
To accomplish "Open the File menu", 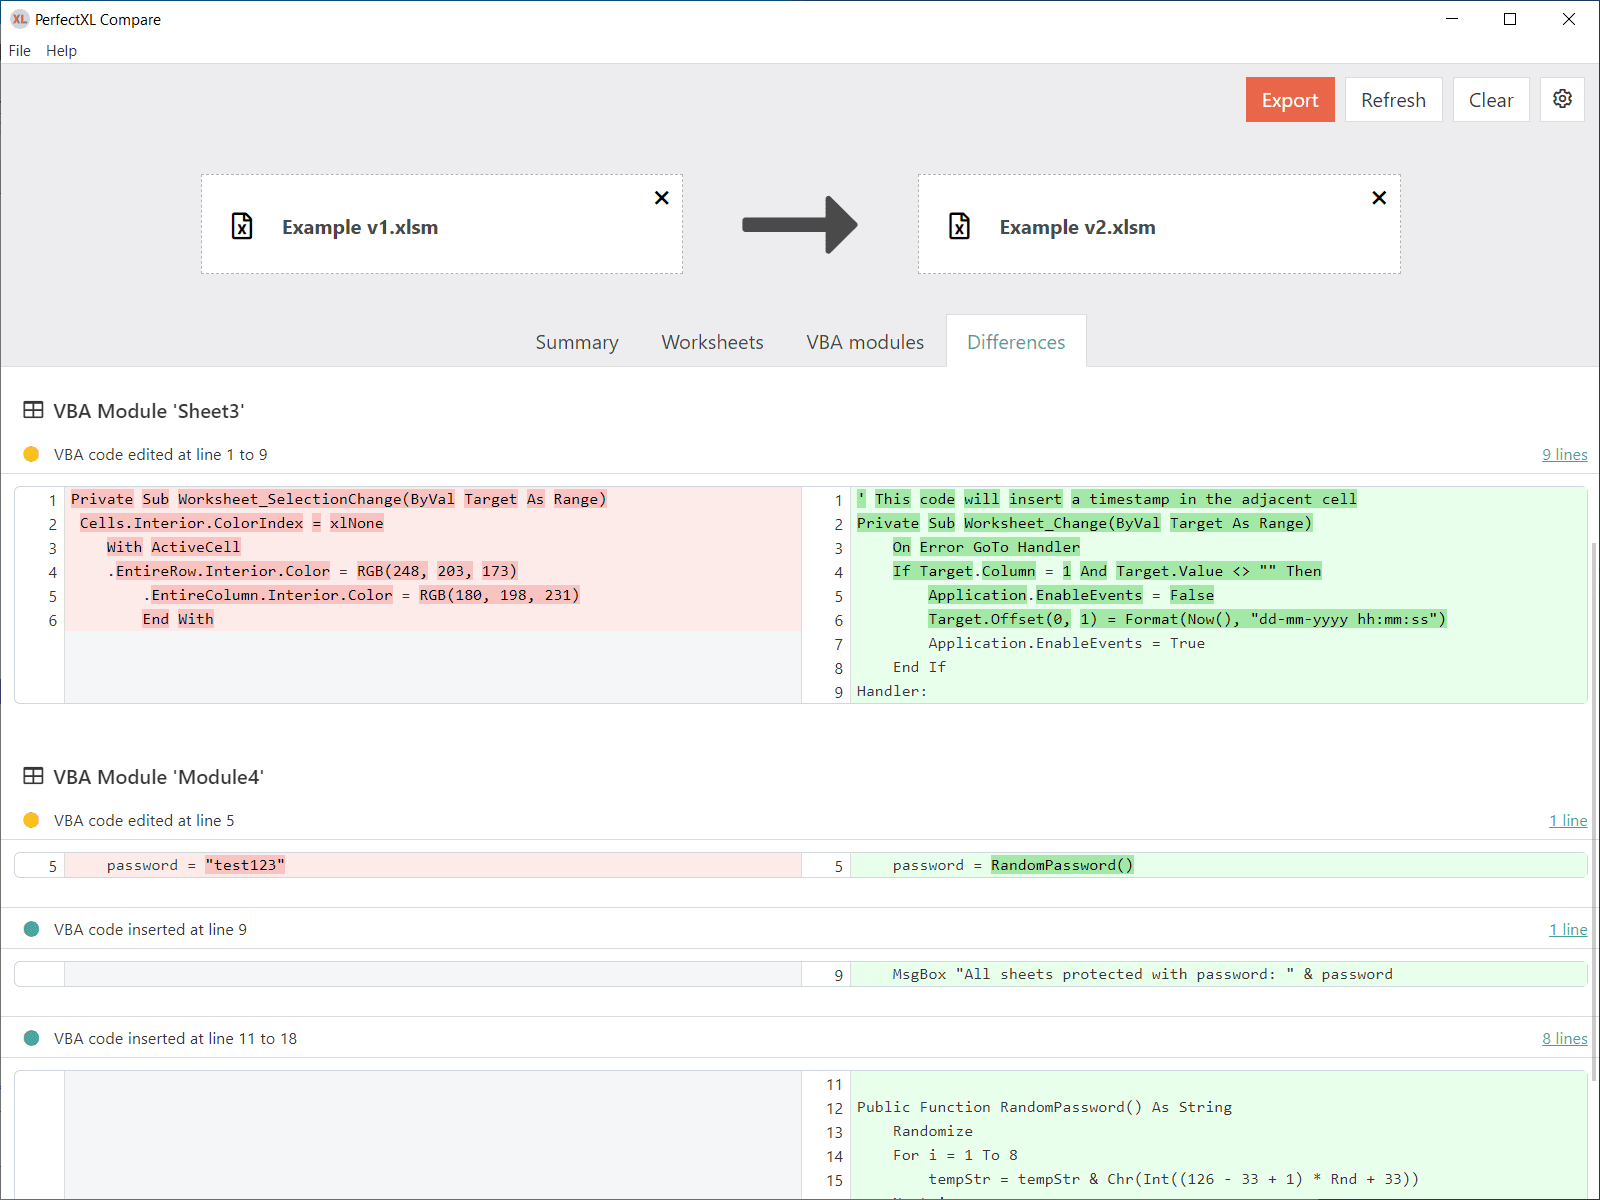I will [19, 50].
